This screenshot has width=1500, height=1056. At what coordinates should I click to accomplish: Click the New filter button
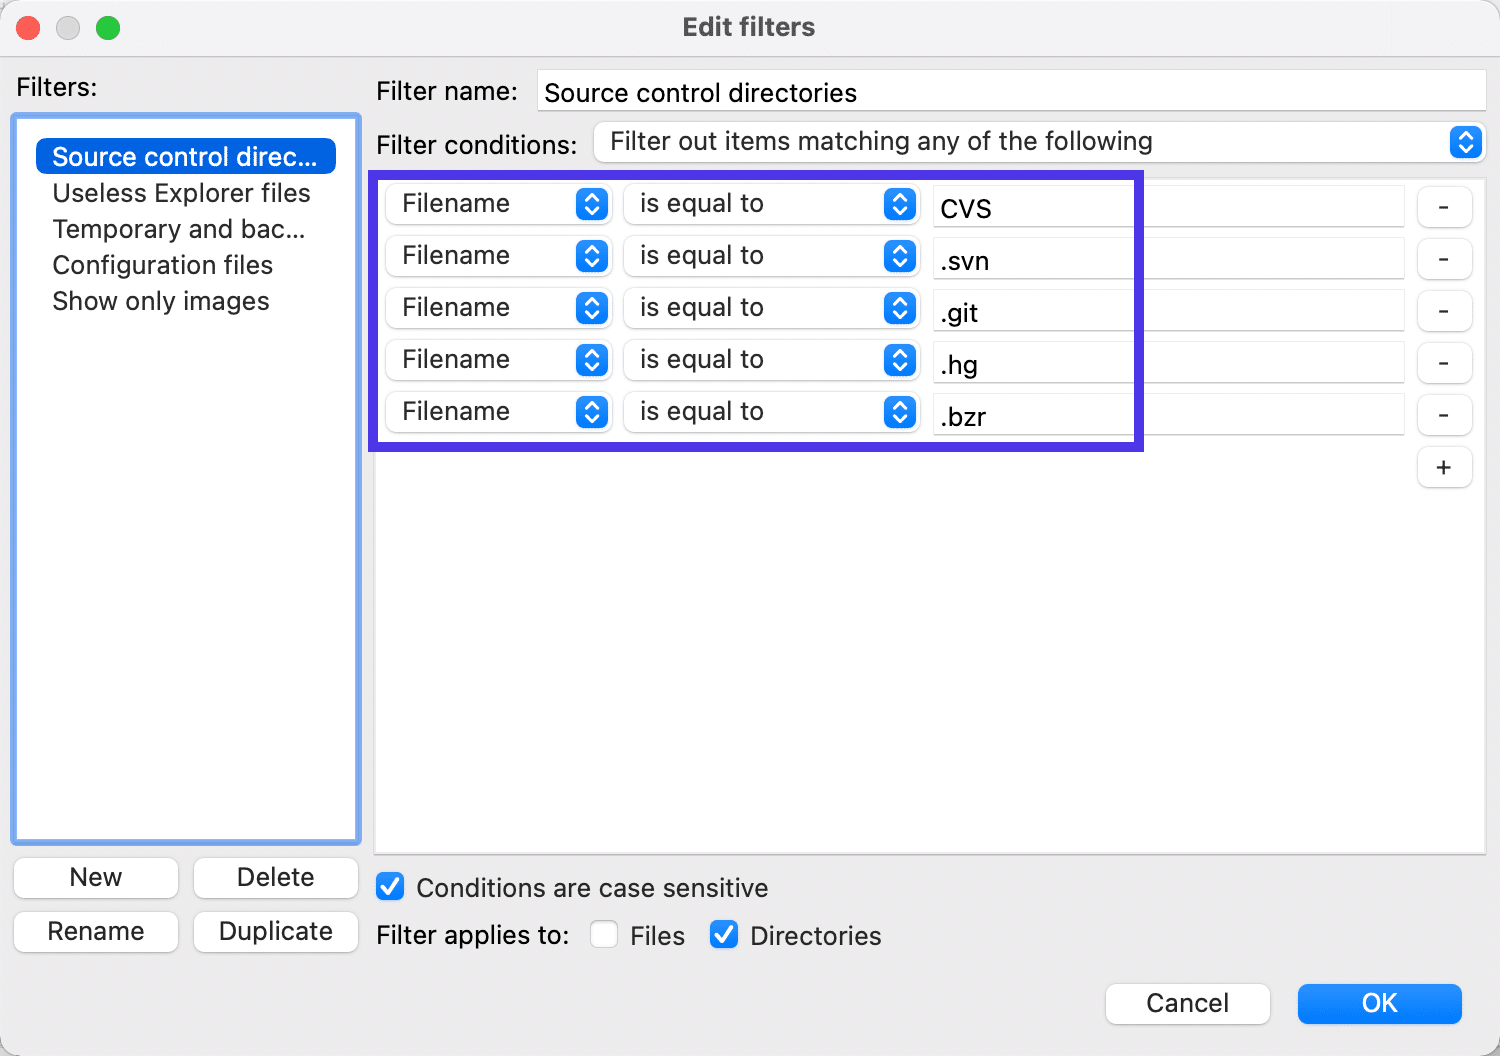(96, 877)
